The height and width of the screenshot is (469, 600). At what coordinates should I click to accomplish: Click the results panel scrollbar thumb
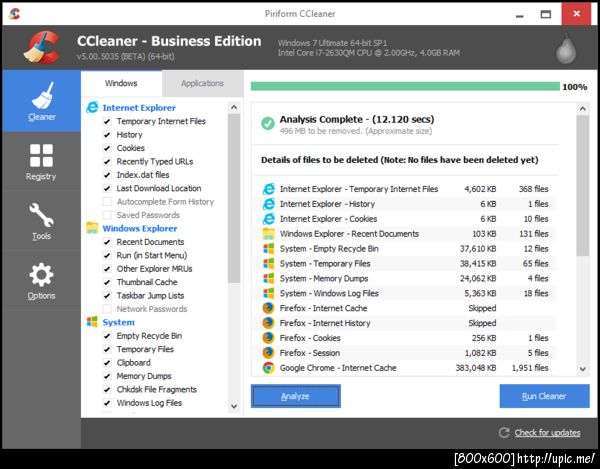pos(582,186)
